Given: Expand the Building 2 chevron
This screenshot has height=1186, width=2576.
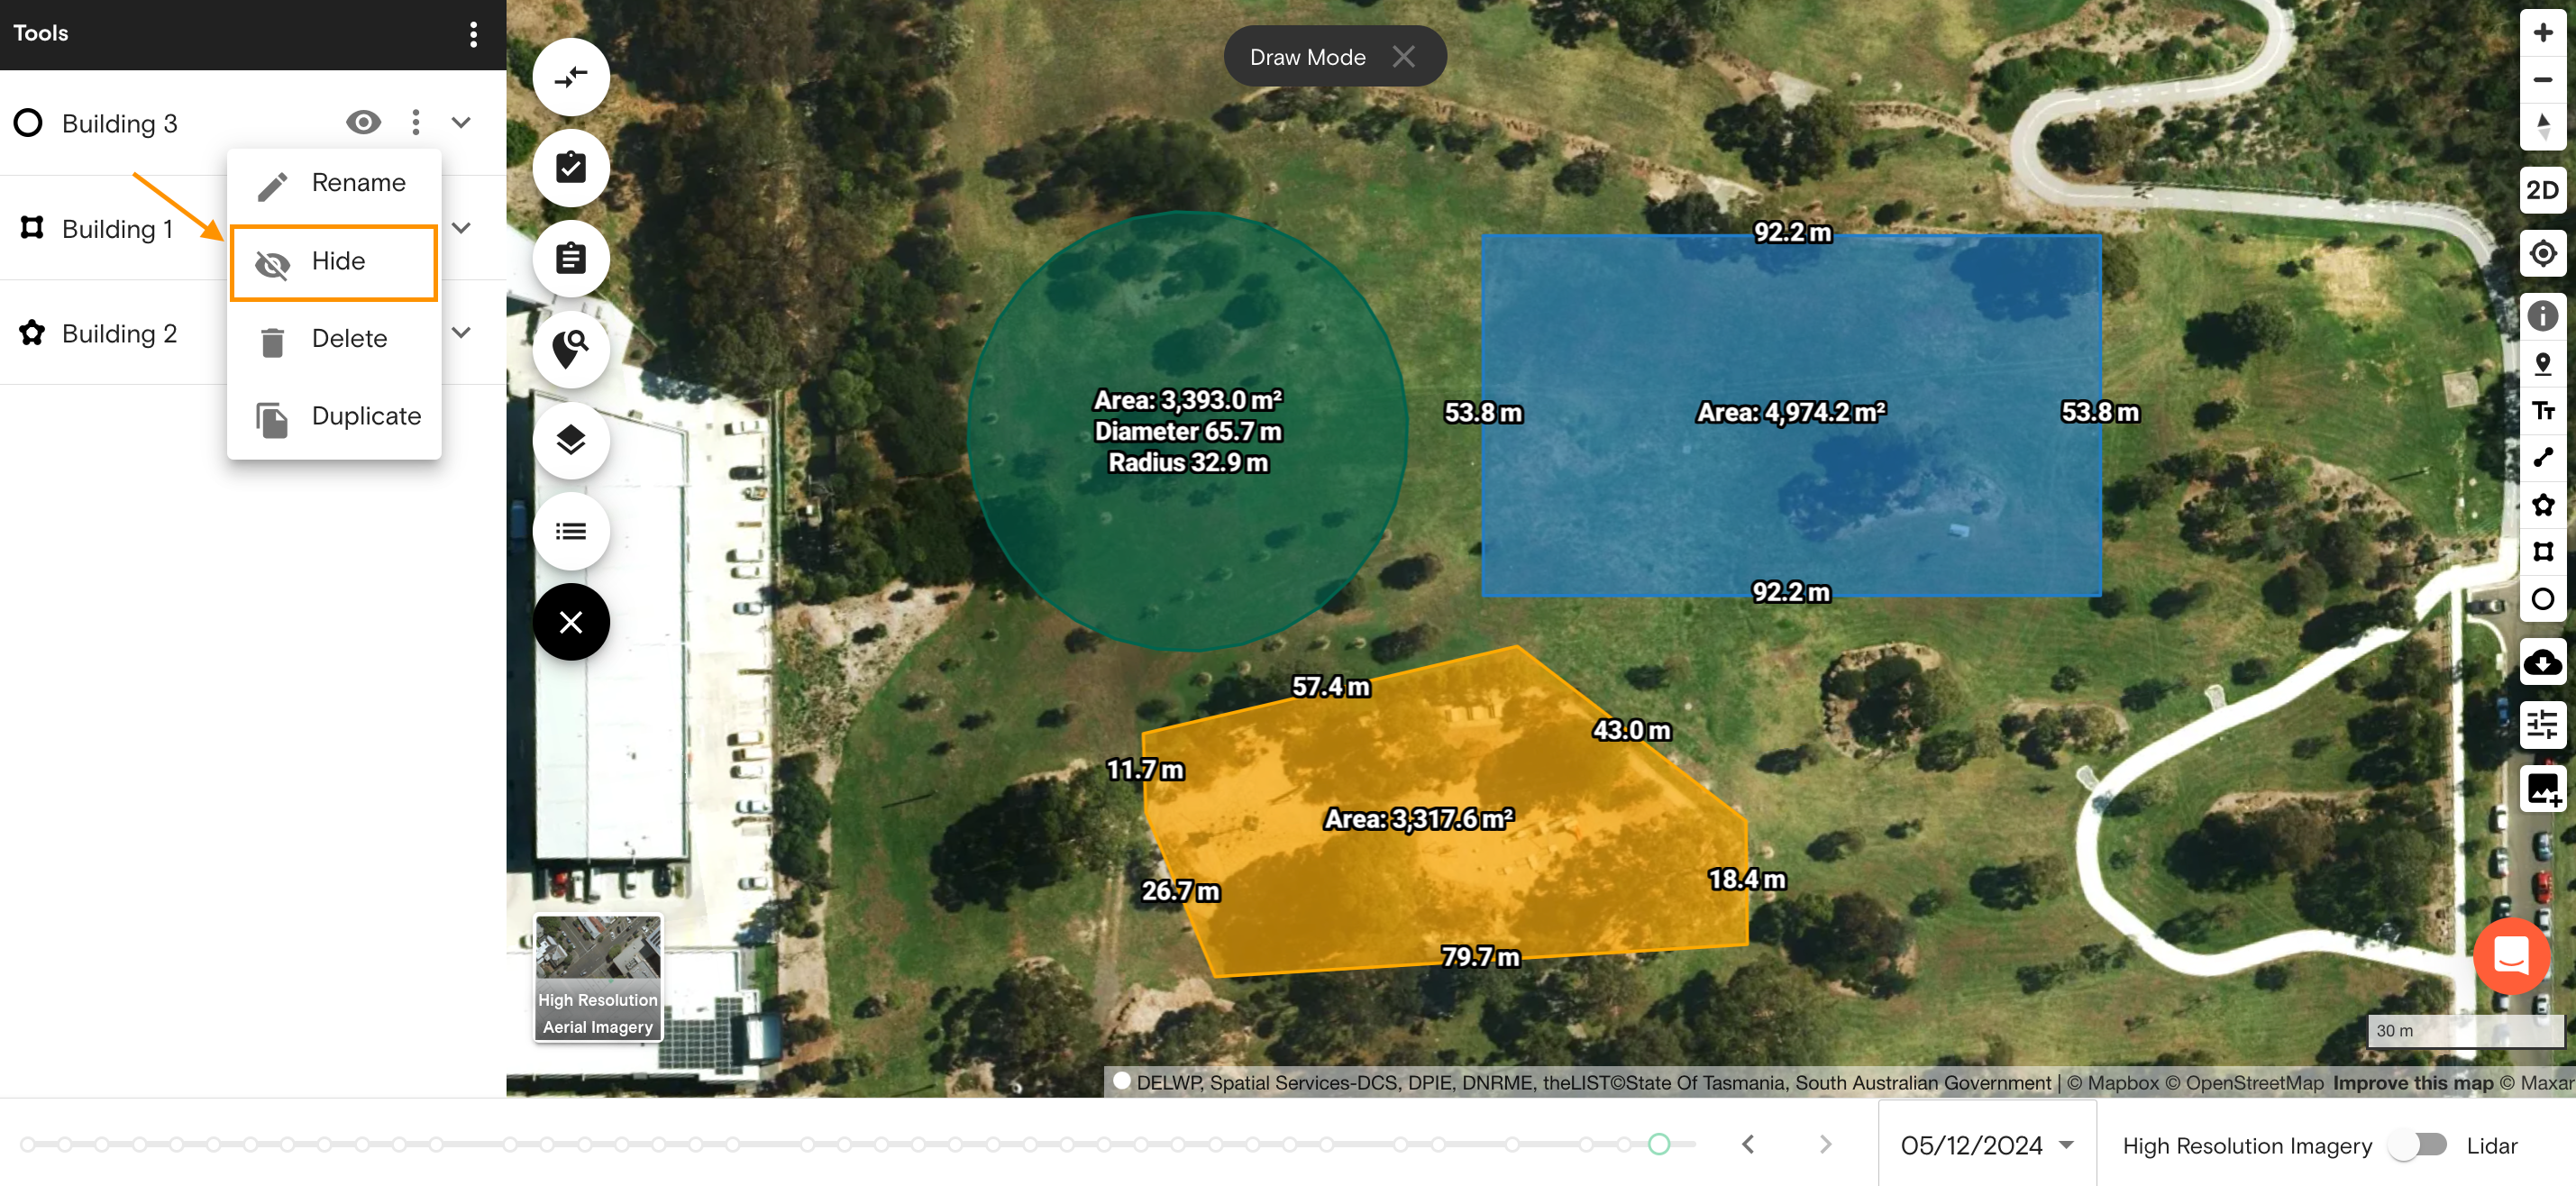Looking at the screenshot, I should pyautogui.click(x=461, y=332).
